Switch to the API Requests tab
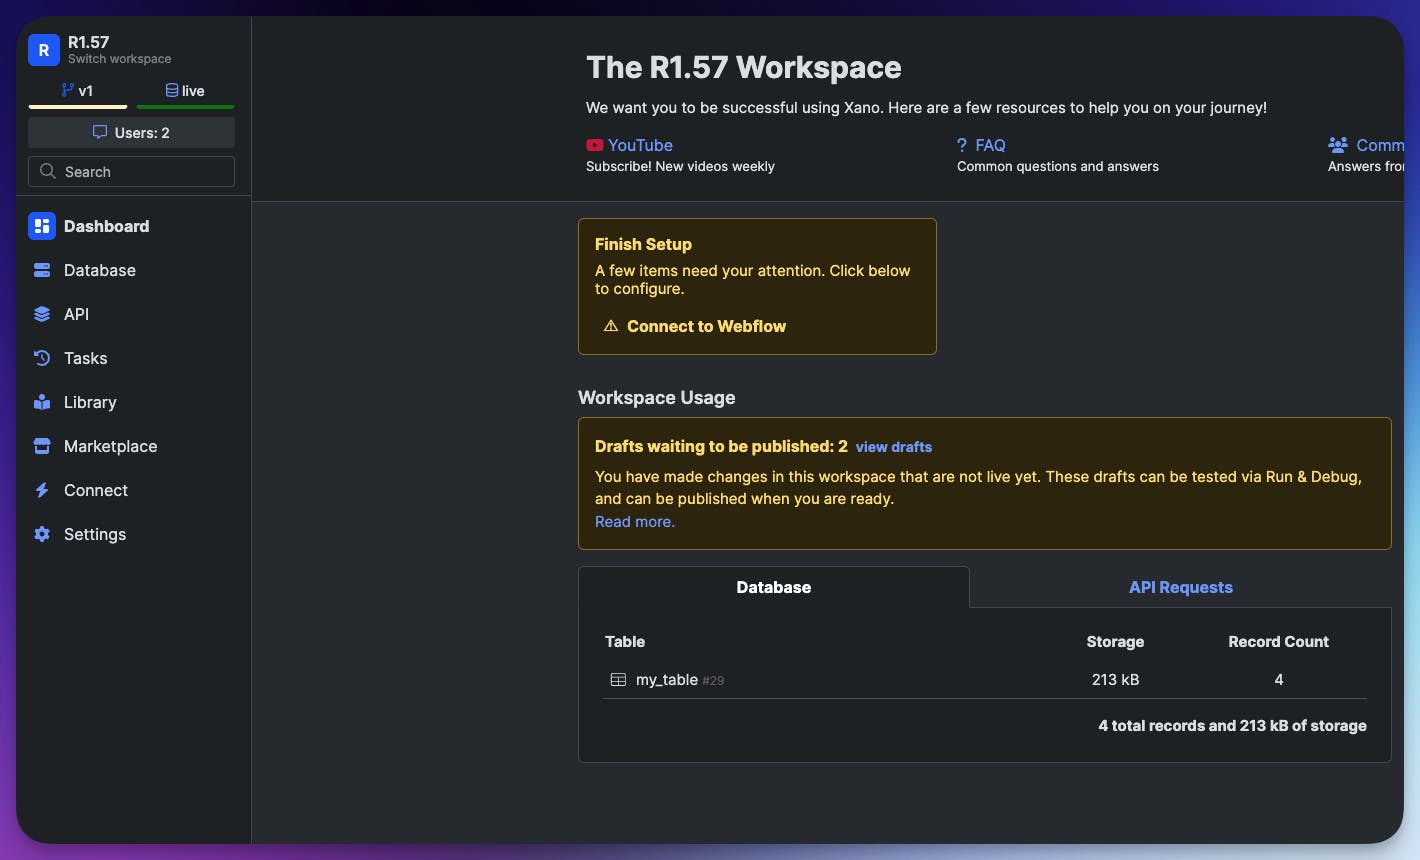This screenshot has height=860, width=1420. 1180,587
